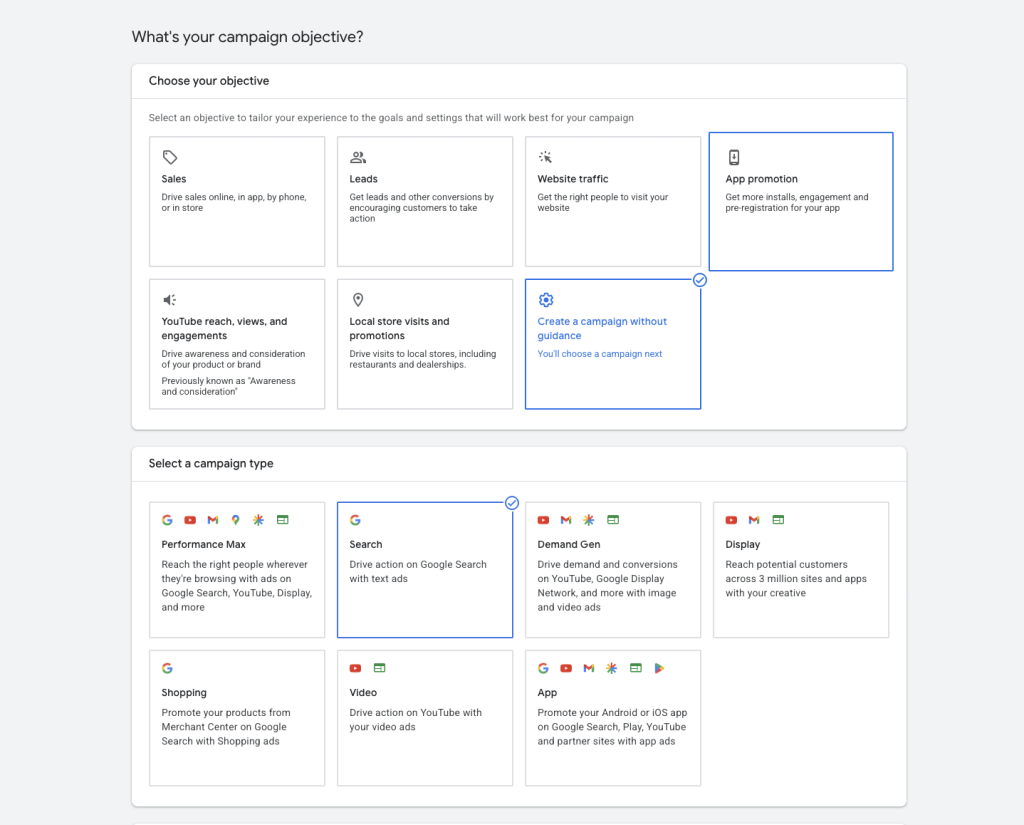Click the Google logo on Shopping card
Viewport: 1024px width, 825px height.
(x=167, y=668)
